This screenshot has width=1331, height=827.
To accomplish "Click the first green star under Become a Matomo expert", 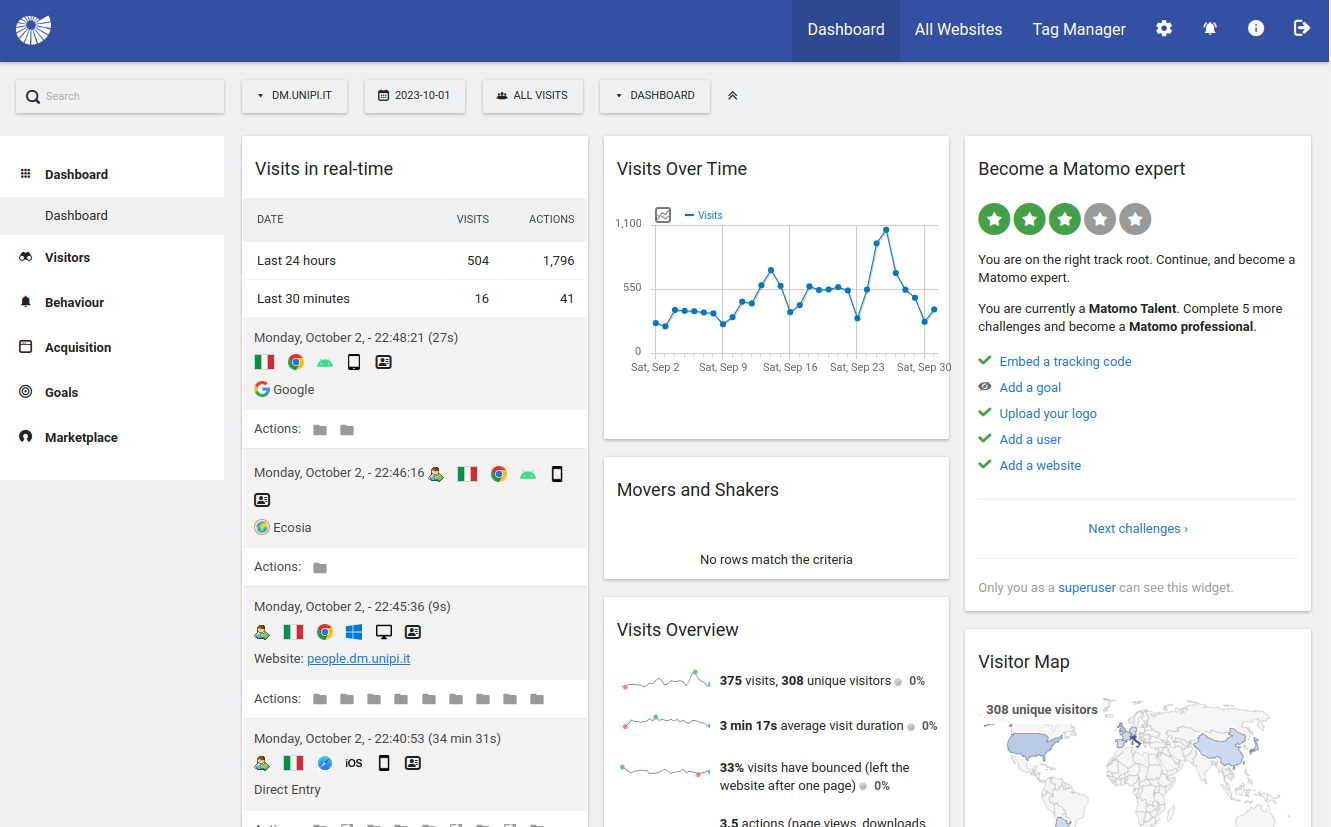I will pyautogui.click(x=994, y=219).
